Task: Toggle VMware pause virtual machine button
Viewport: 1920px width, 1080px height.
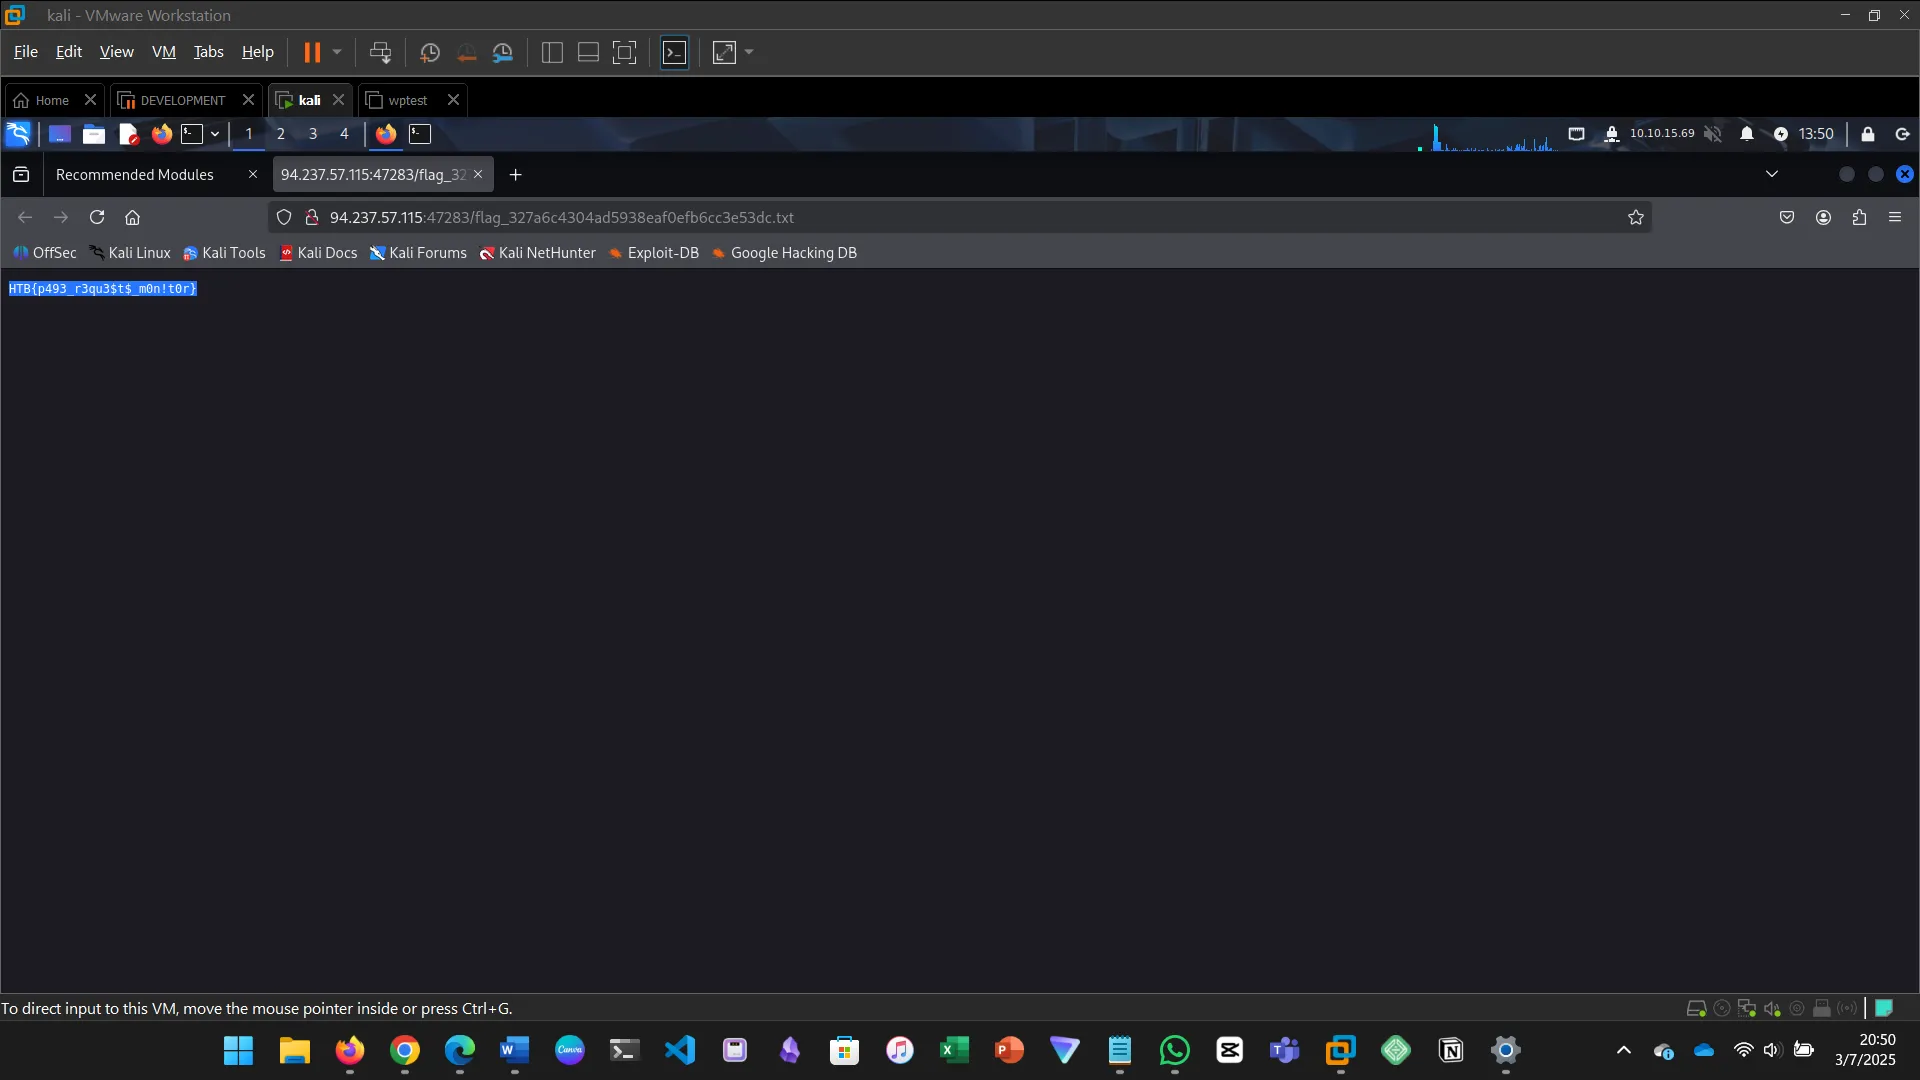Action: (312, 53)
